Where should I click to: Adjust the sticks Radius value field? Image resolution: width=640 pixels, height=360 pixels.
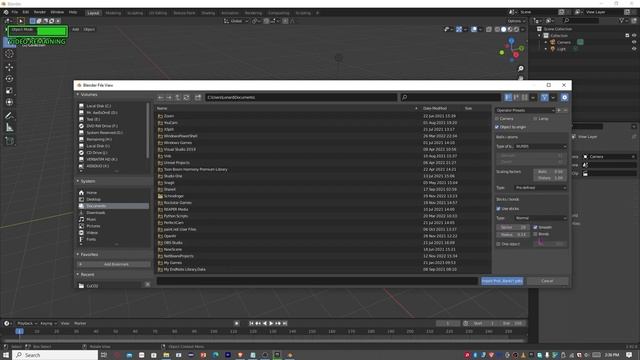click(513, 235)
